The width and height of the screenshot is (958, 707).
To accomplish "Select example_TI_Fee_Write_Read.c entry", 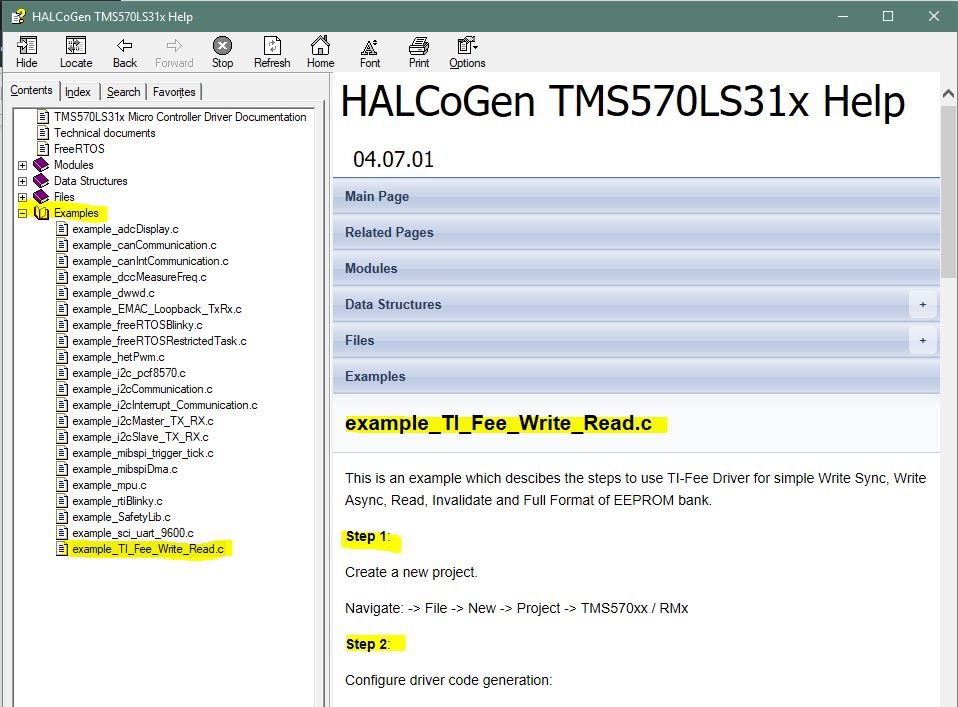I will pos(148,549).
